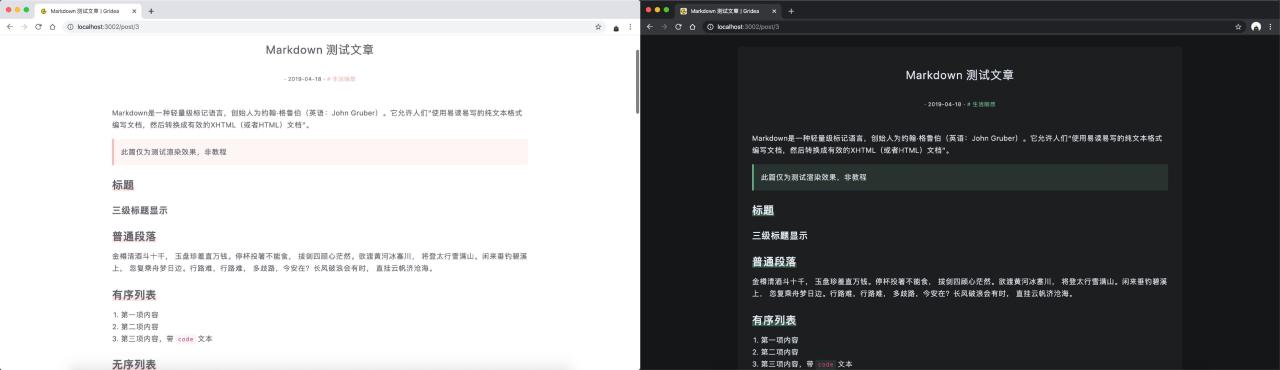View site info icon in light window address bar
1280x370 pixels.
coord(71,27)
